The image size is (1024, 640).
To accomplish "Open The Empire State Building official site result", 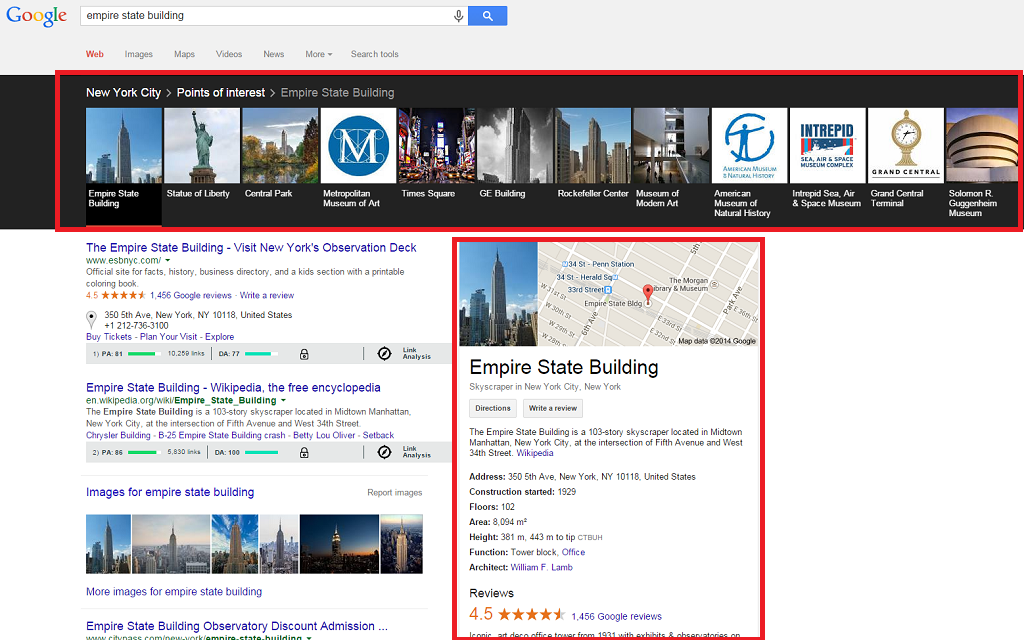I will coord(251,248).
